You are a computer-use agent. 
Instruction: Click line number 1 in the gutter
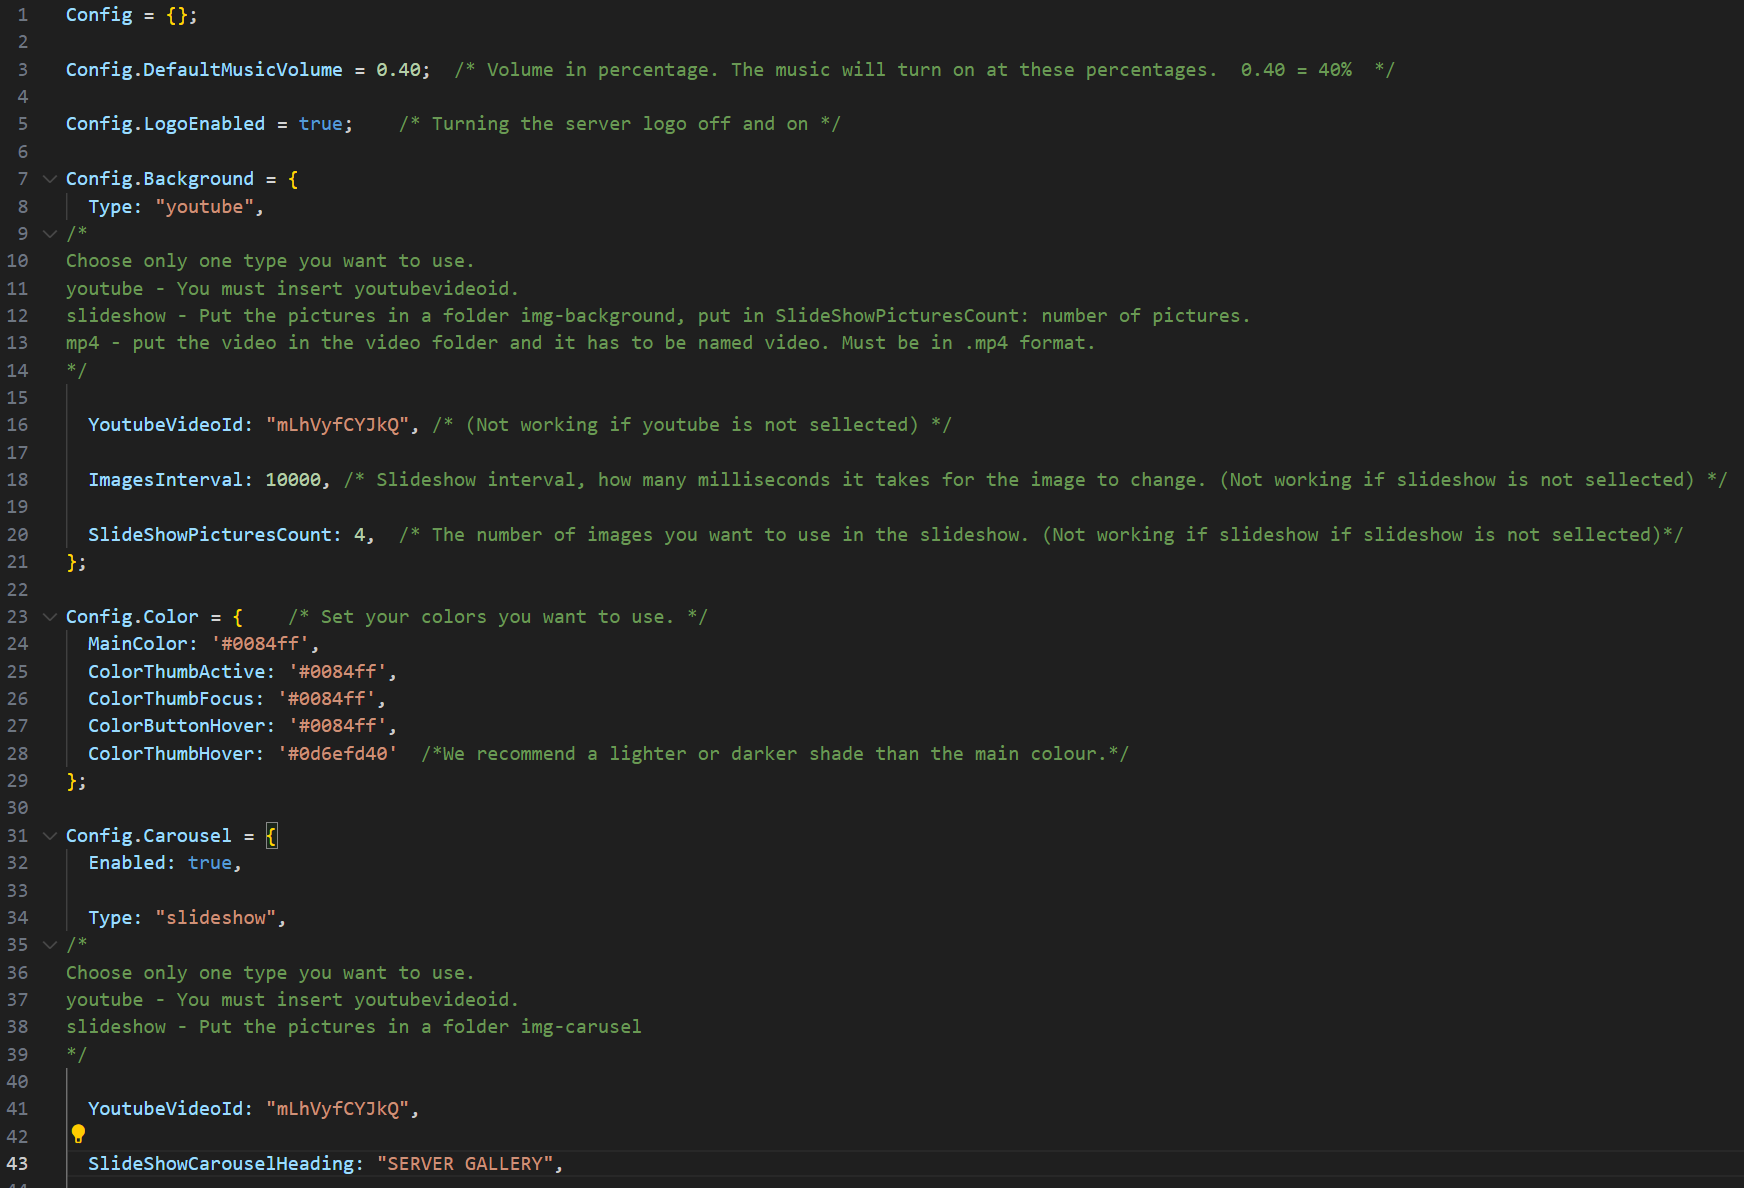click(22, 14)
